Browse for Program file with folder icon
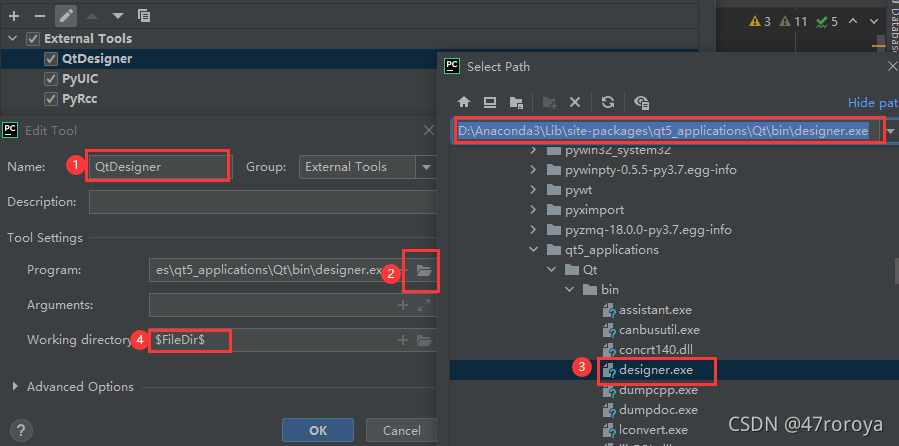This screenshot has width=899, height=446. click(424, 270)
